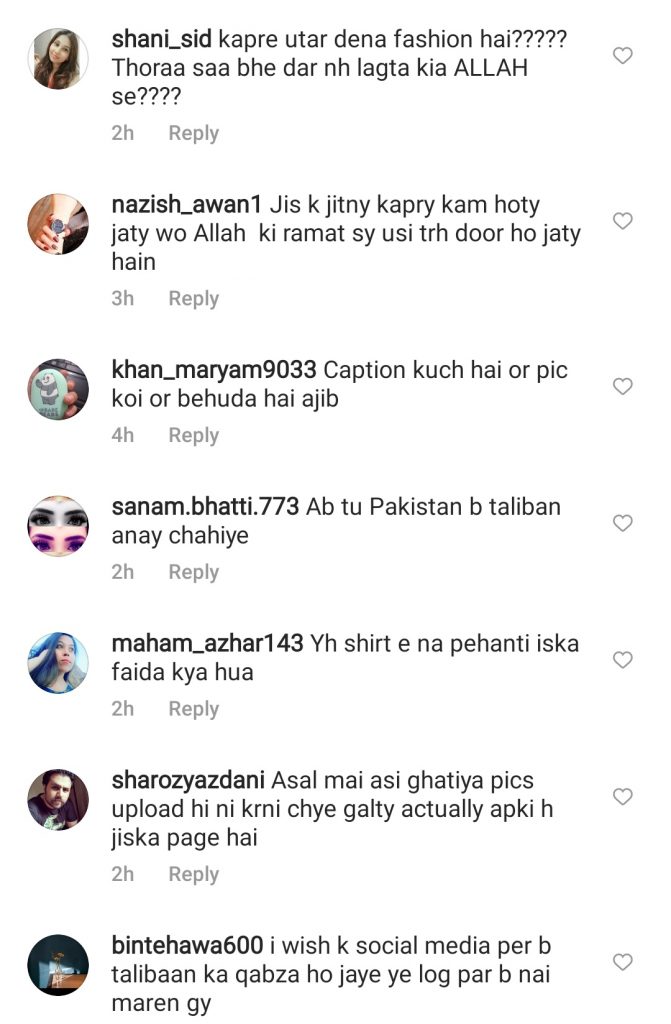Open sanam.bhatti.773's profile avatar
Screen dimensions: 671x1024
(58, 526)
